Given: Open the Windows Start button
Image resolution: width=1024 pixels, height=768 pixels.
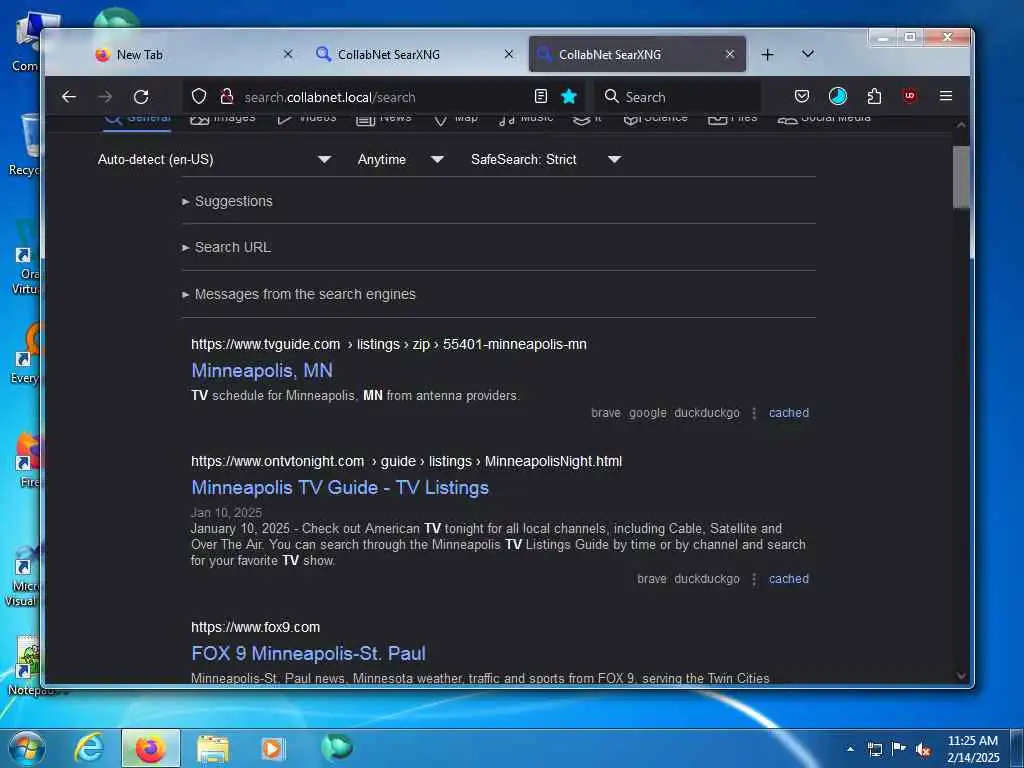Looking at the screenshot, I should click(26, 748).
